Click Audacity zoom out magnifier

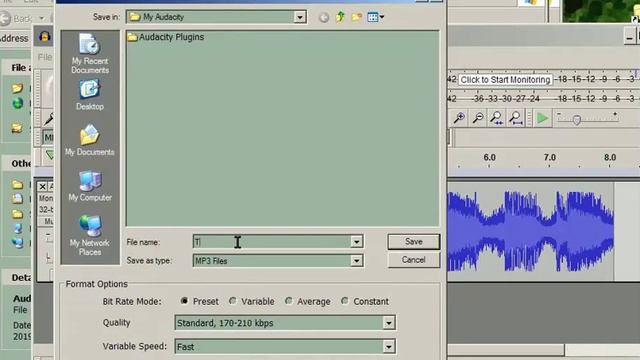478,118
